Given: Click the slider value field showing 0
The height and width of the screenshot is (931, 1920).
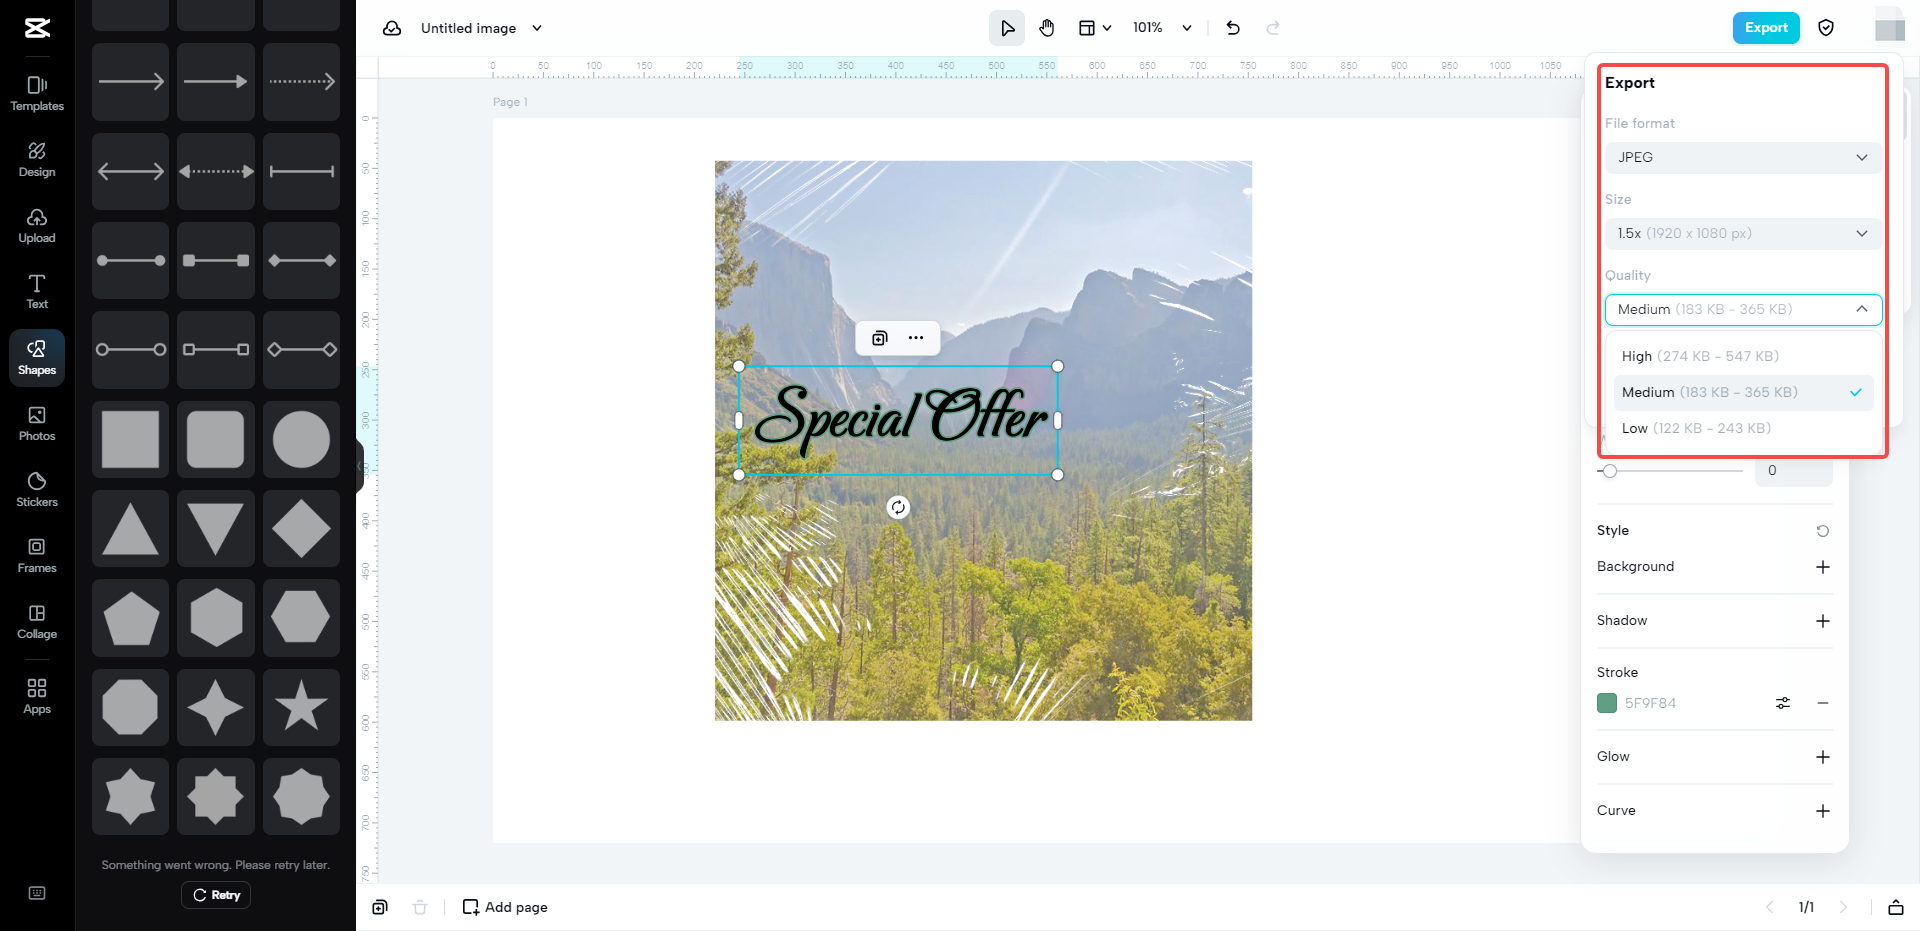Looking at the screenshot, I should click(x=1794, y=471).
